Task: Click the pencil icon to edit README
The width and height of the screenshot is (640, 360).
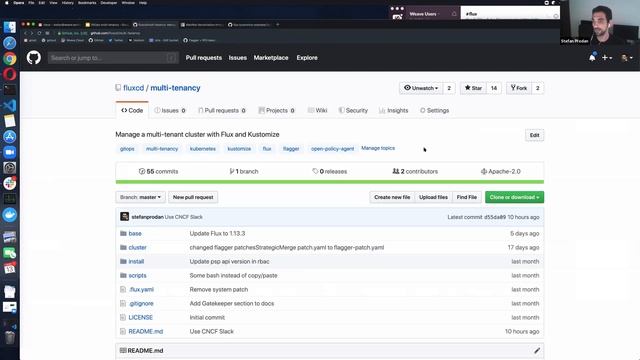Action: click(537, 351)
